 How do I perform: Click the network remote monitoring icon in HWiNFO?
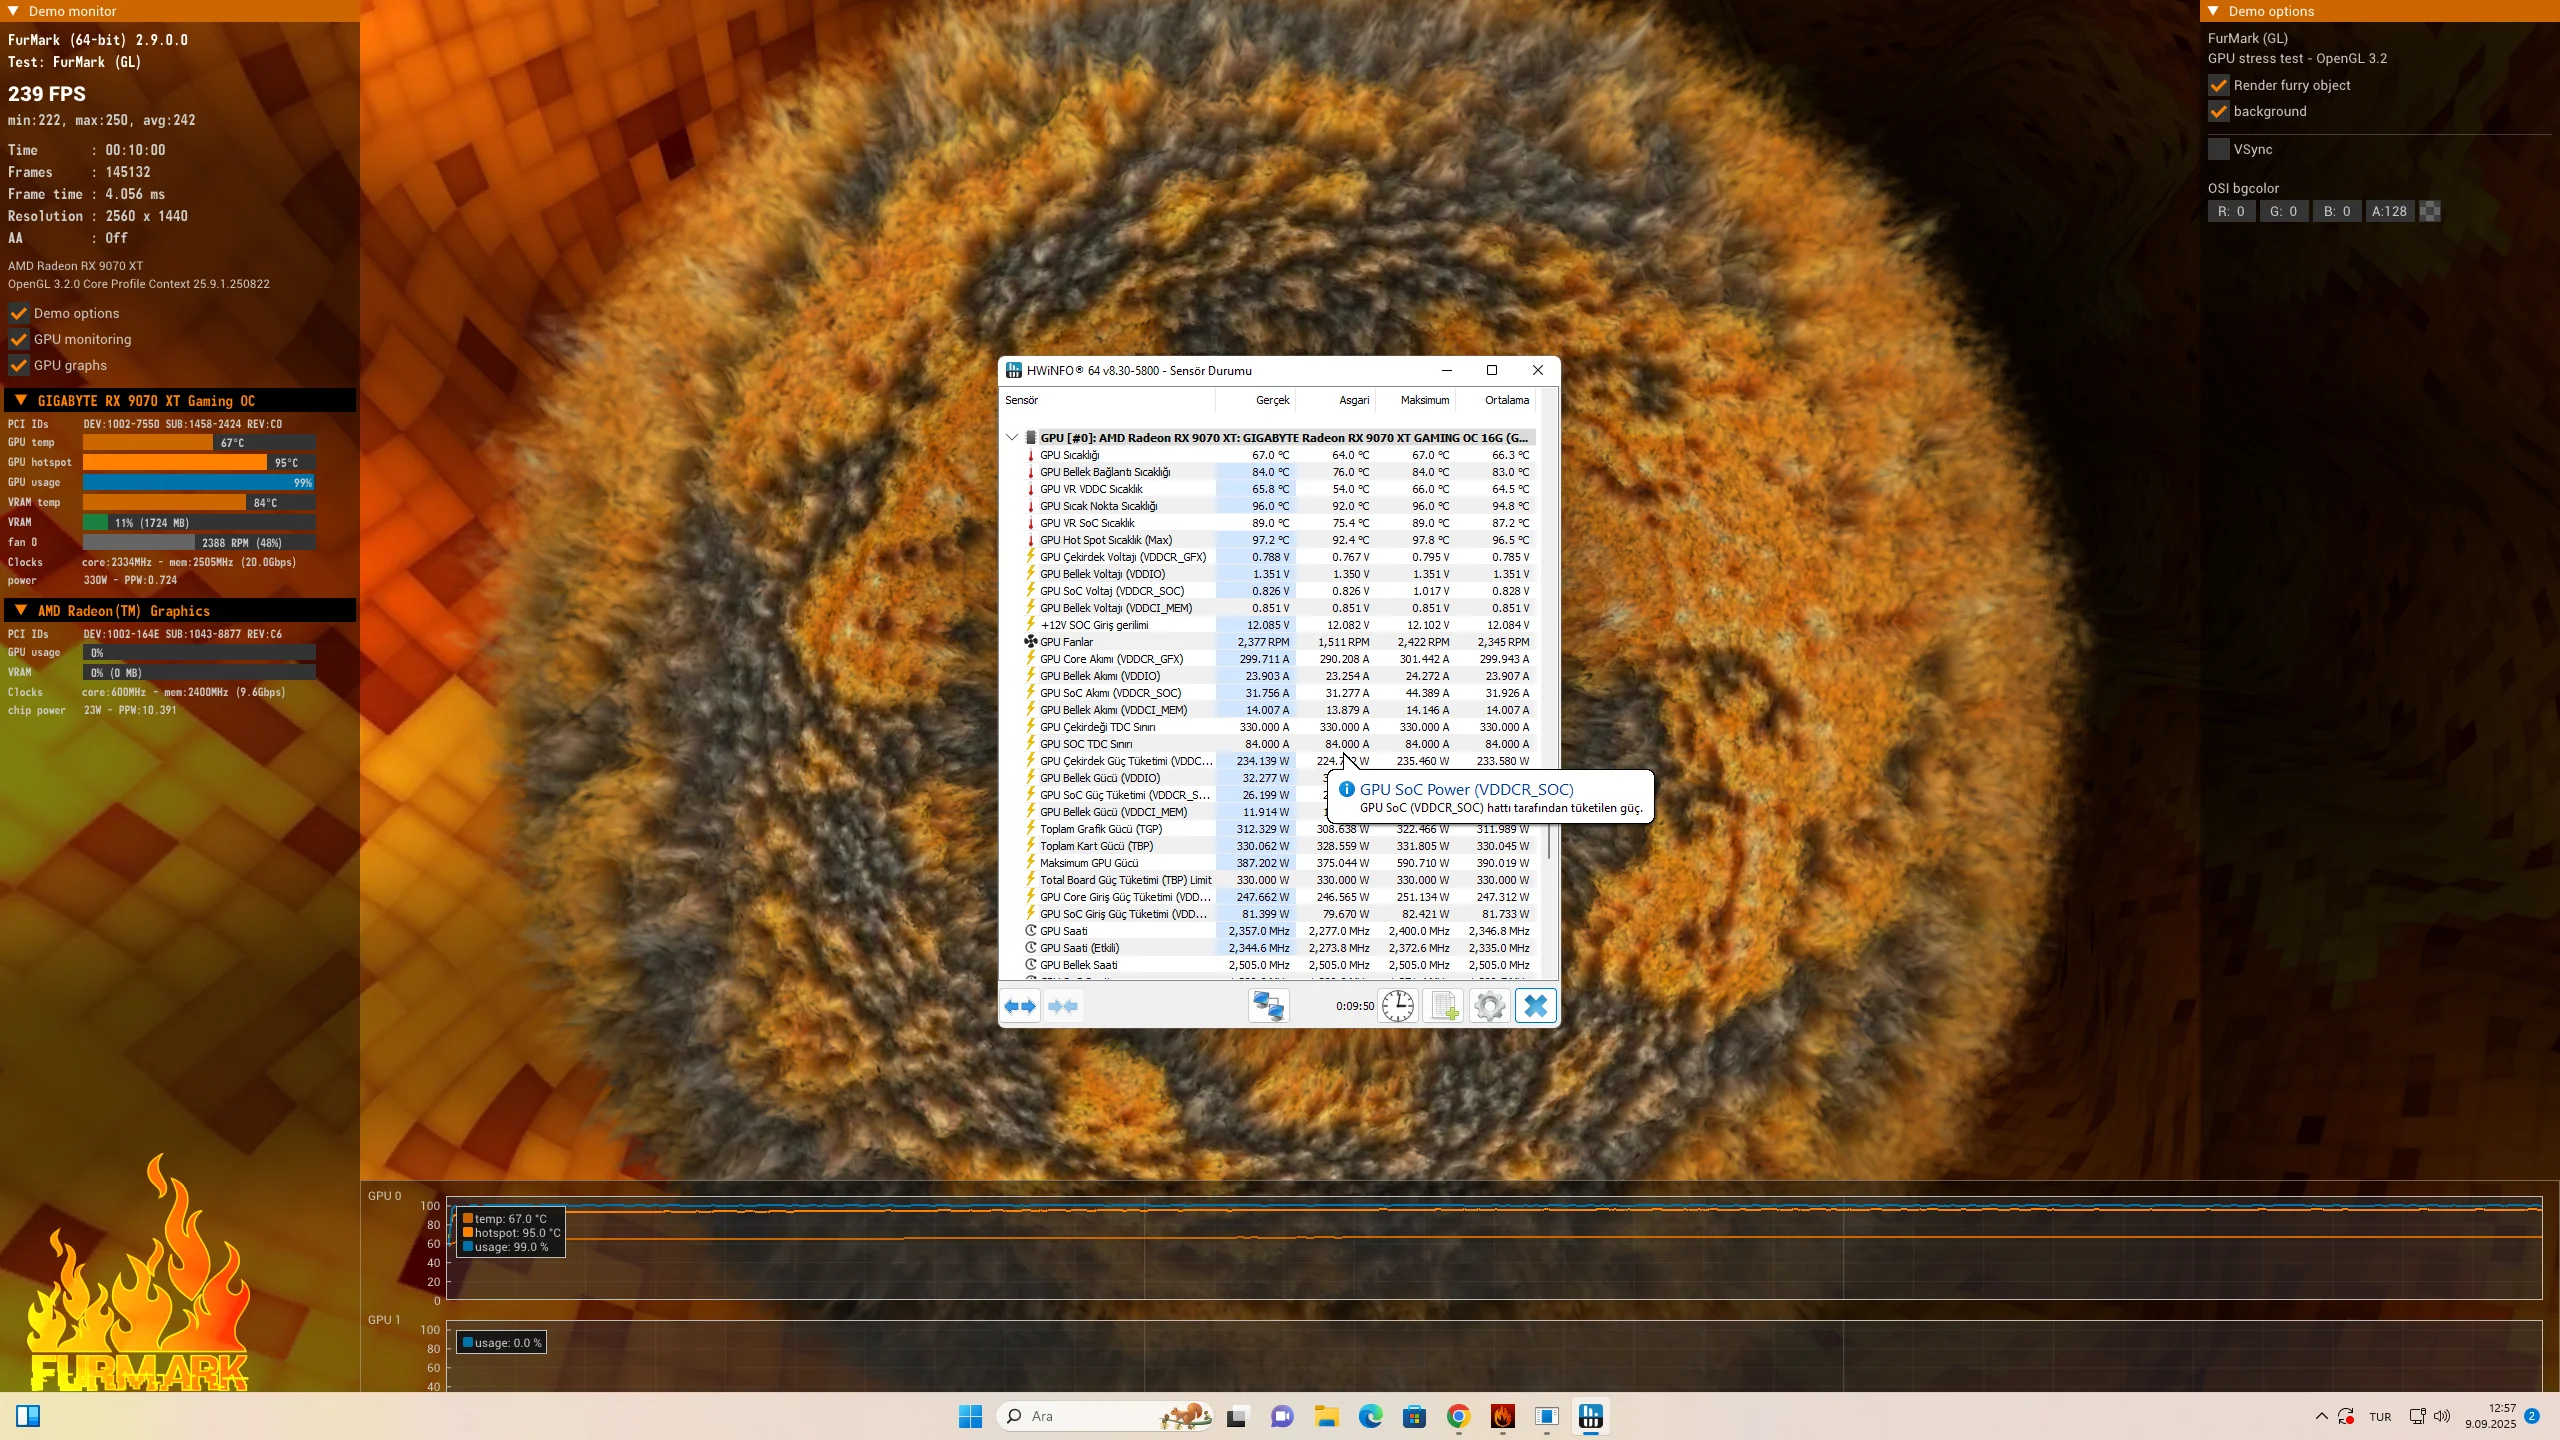1268,1006
